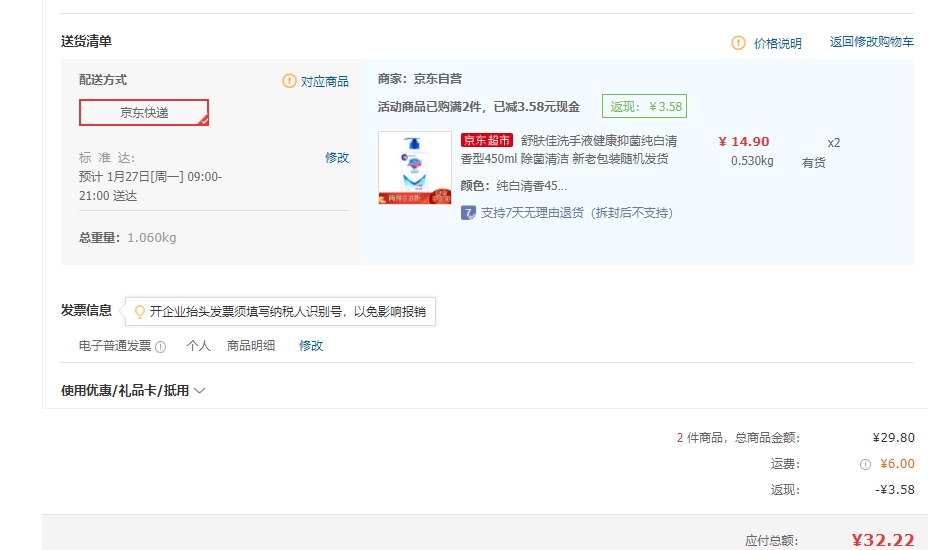Click the 商家：京东自营 merchant label
Image resolution: width=928 pixels, height=550 pixels.
pyautogui.click(x=420, y=79)
